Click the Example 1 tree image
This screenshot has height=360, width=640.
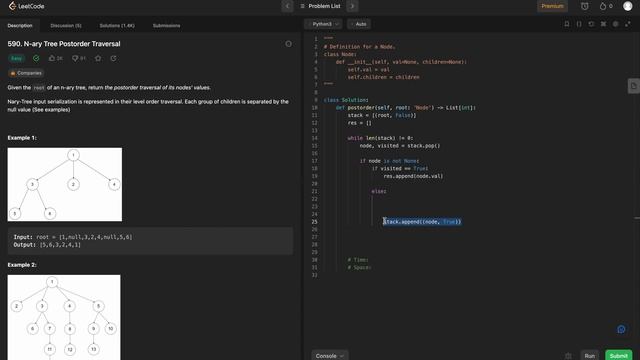coord(64,184)
